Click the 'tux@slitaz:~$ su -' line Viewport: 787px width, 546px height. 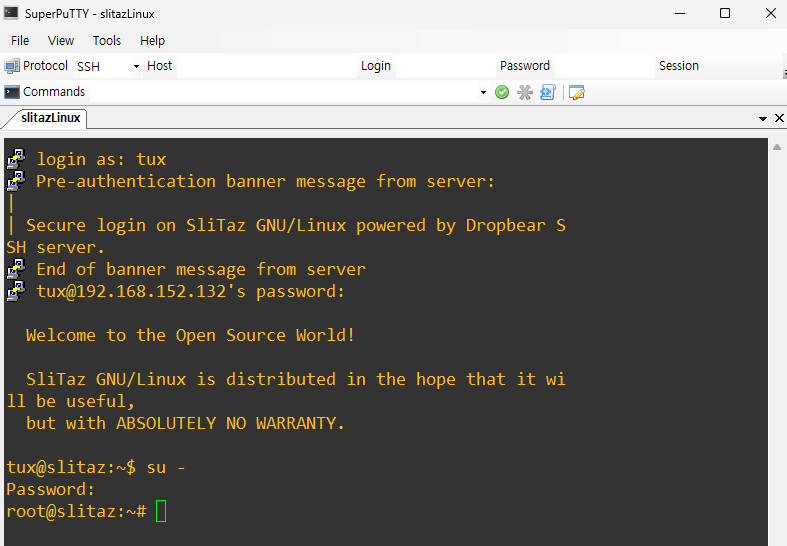pyautogui.click(x=95, y=467)
